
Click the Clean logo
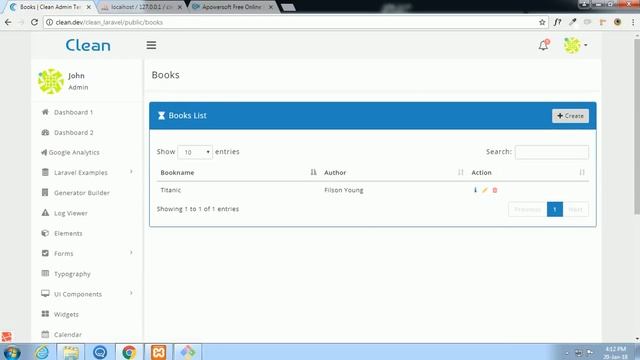(88, 45)
